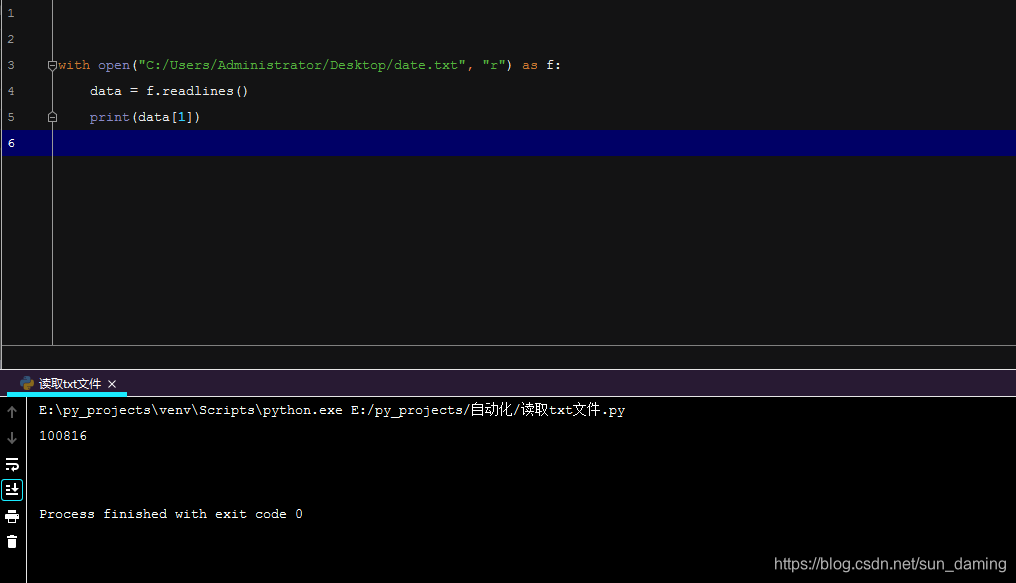The height and width of the screenshot is (583, 1016).
Task: Collapse the with-open code block on line 3
Action: tap(52, 64)
